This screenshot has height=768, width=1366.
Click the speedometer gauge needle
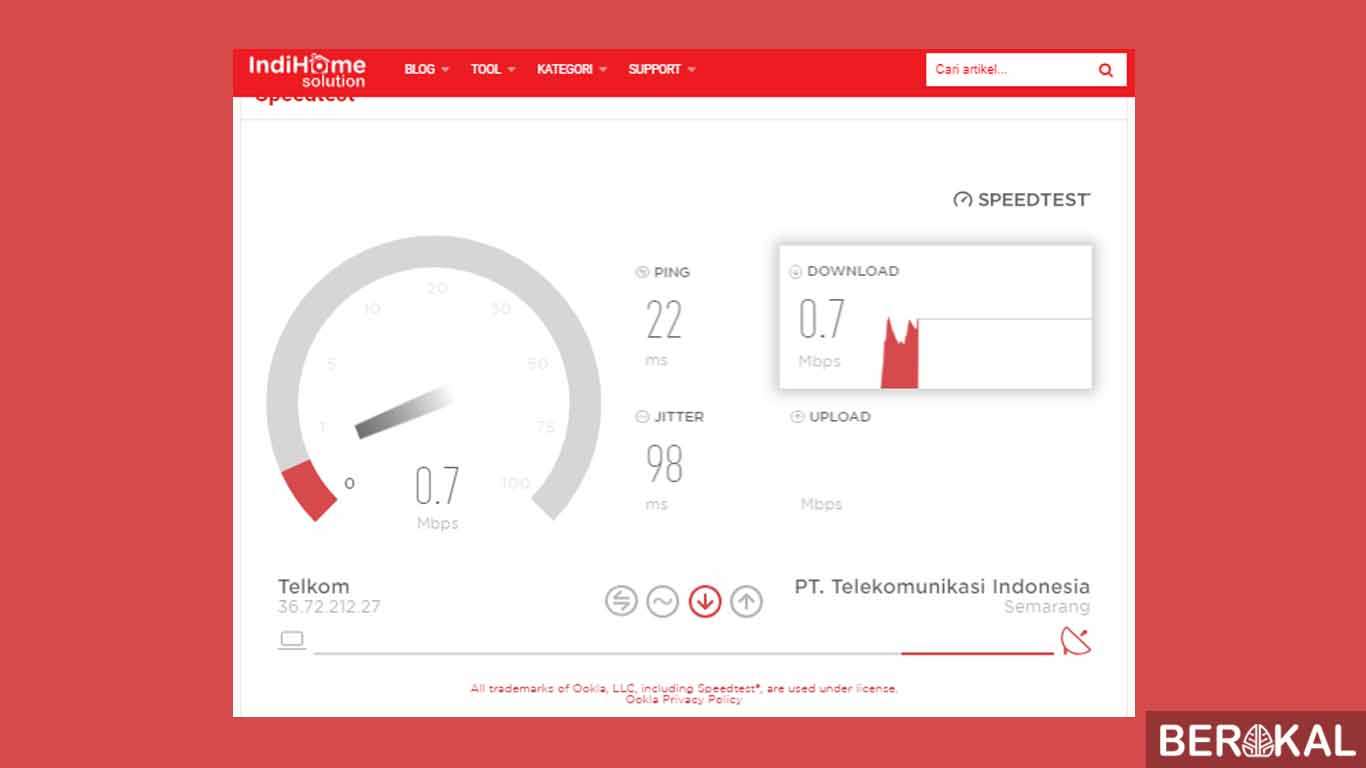(405, 413)
